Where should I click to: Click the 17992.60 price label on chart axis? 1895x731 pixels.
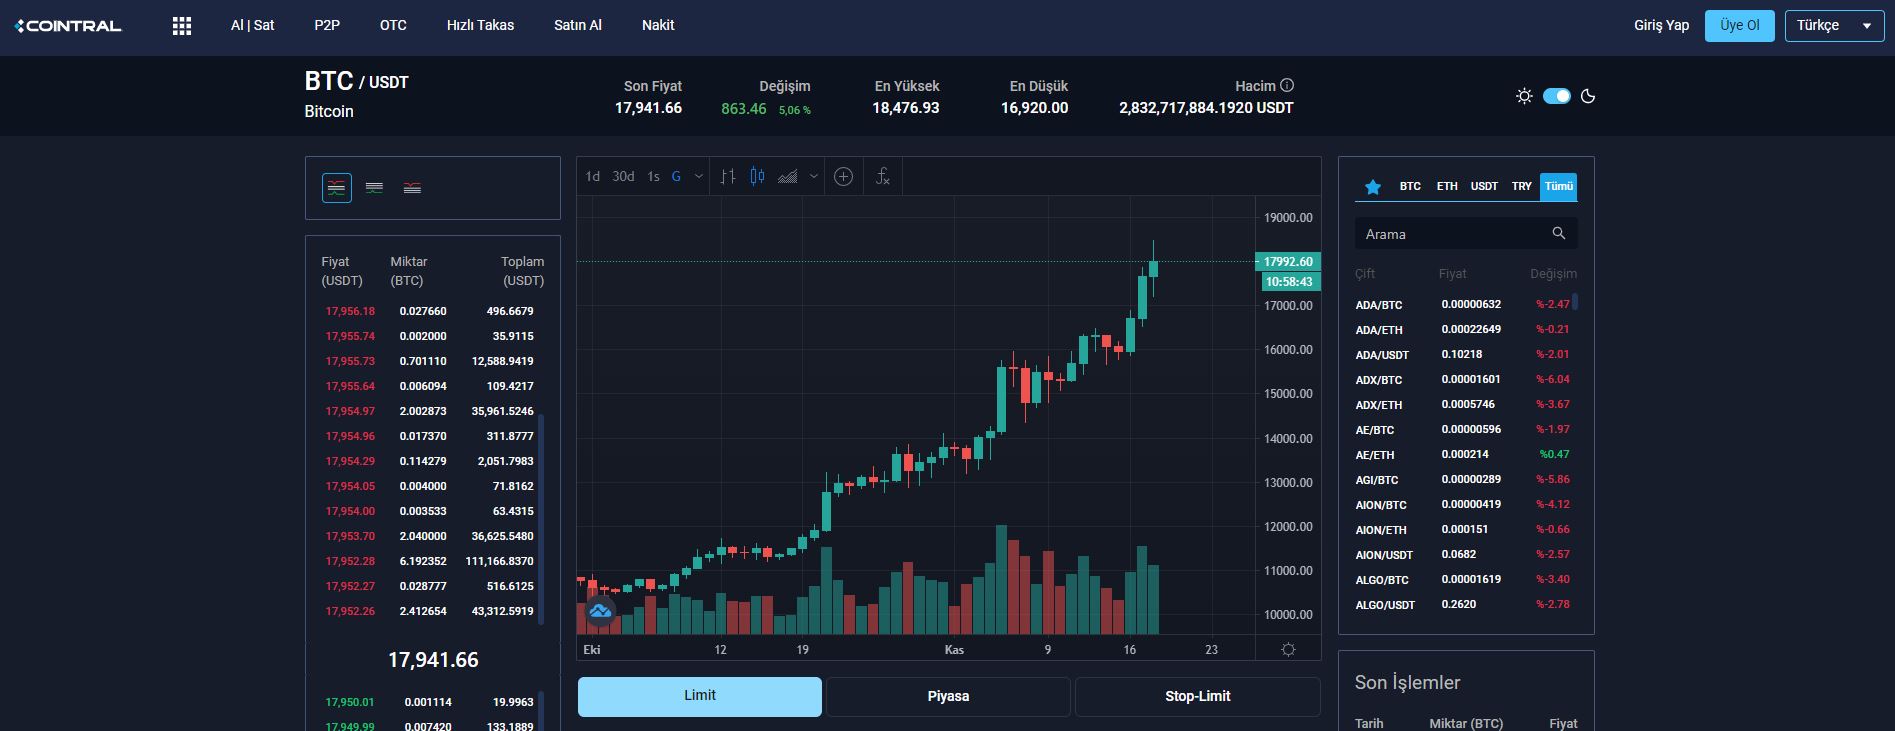point(1288,261)
